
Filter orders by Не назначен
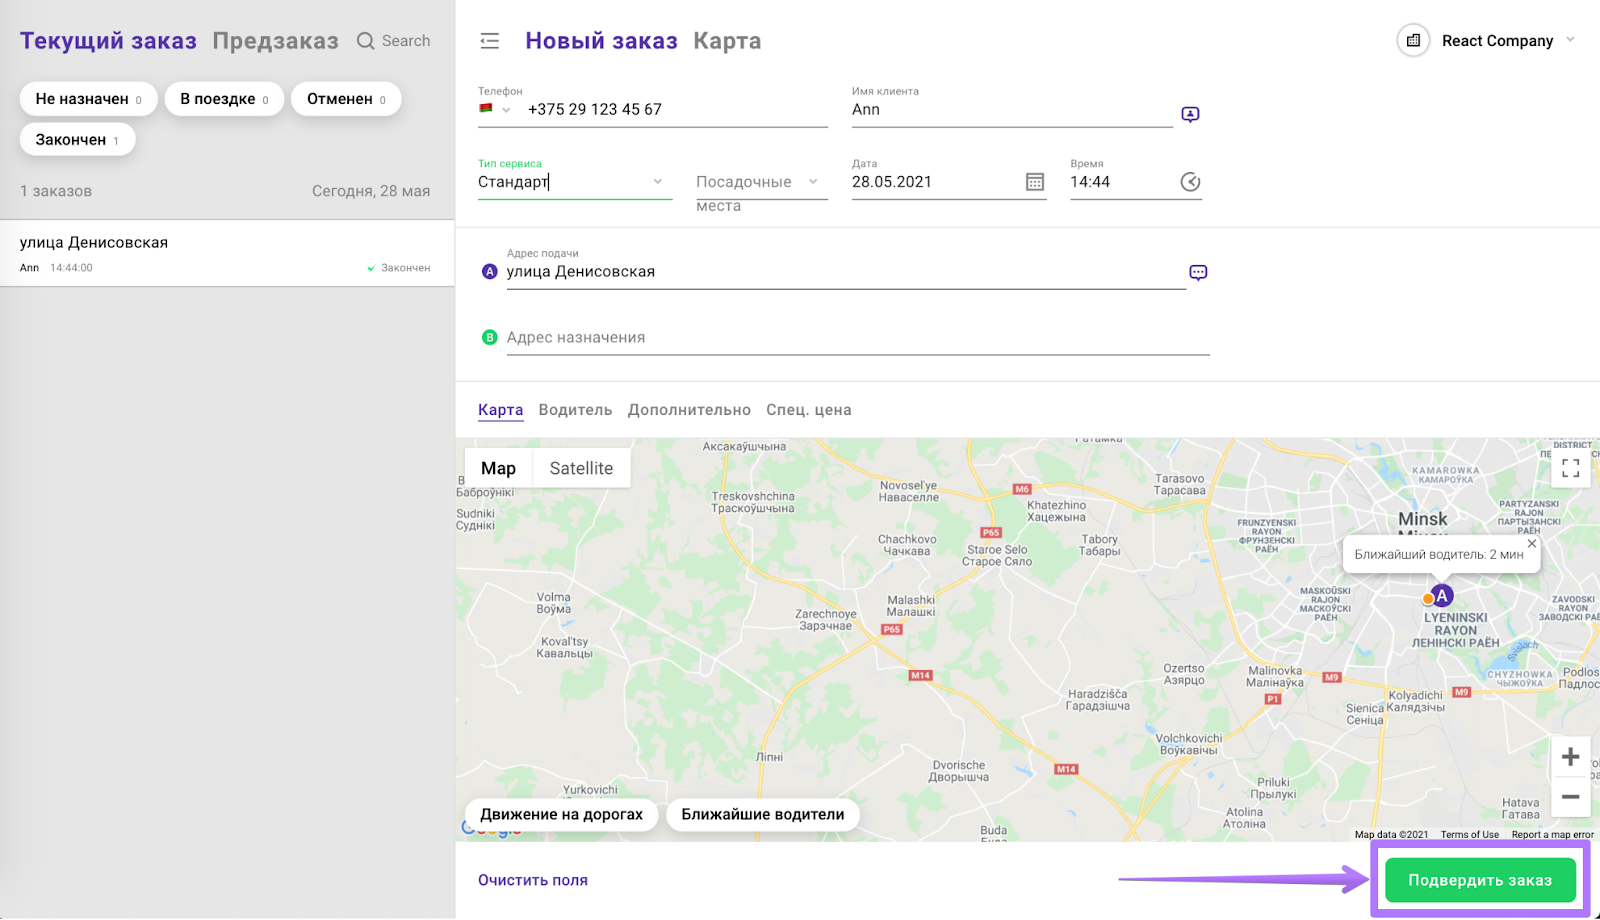[x=88, y=99]
